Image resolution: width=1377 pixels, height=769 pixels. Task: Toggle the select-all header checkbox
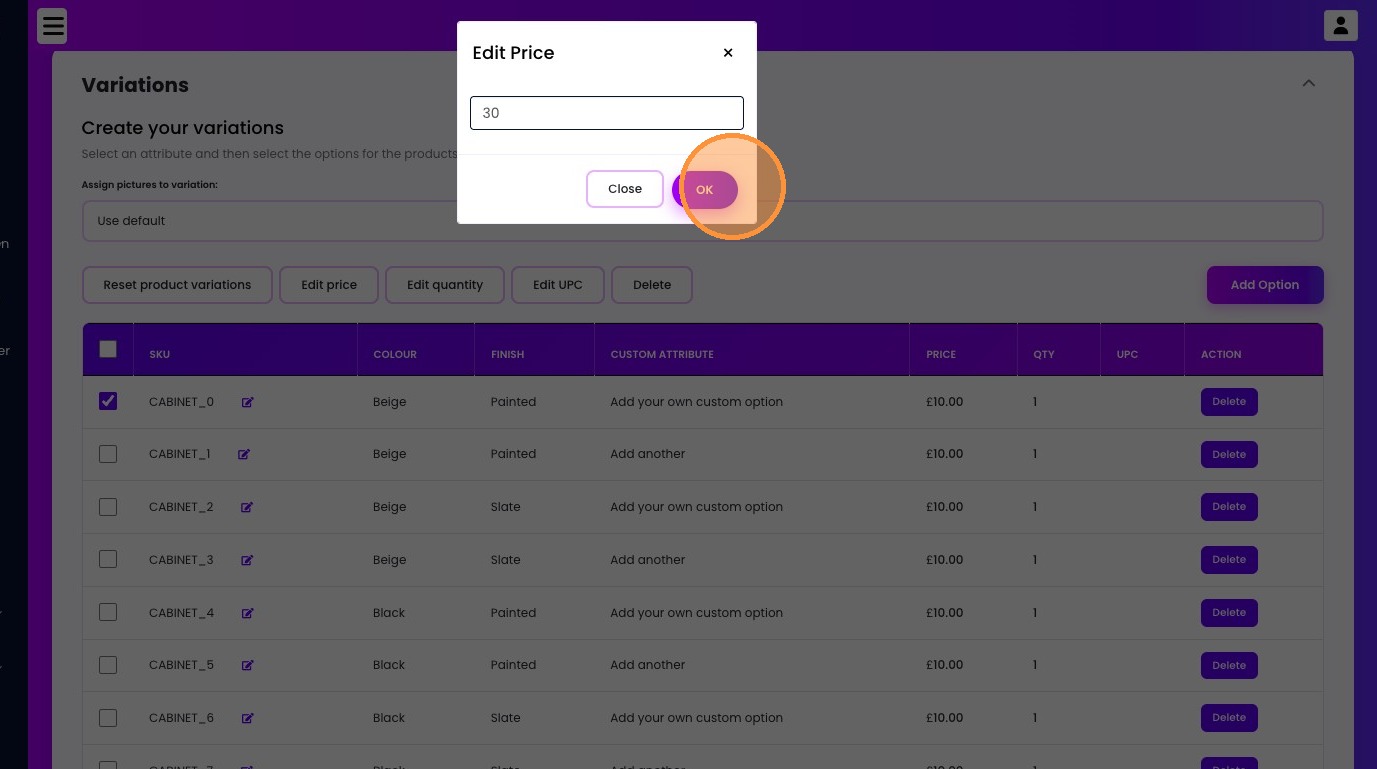click(x=108, y=349)
